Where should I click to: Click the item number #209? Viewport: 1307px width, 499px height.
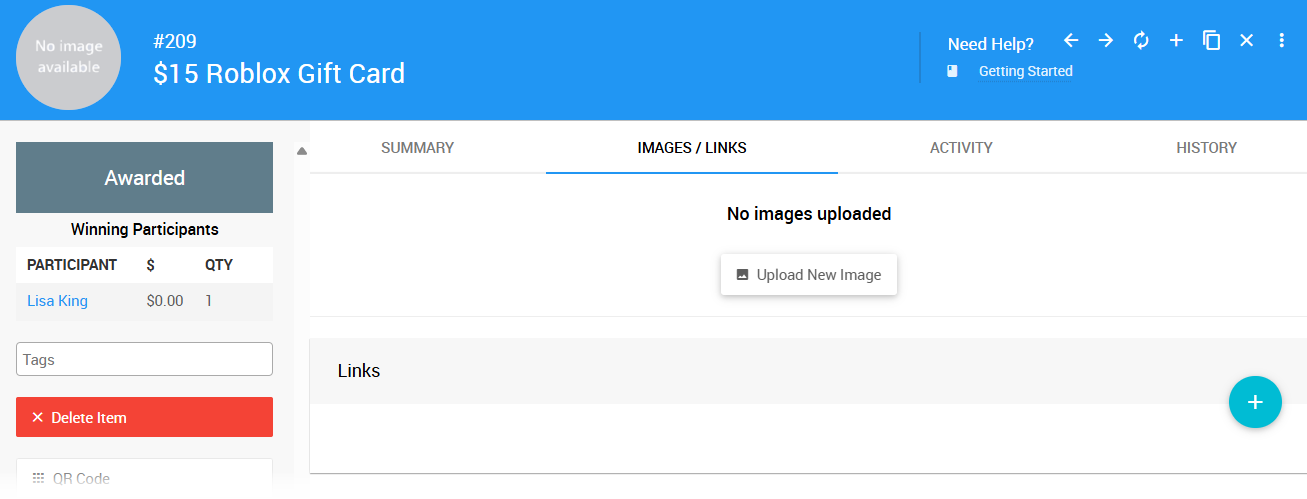click(x=175, y=42)
